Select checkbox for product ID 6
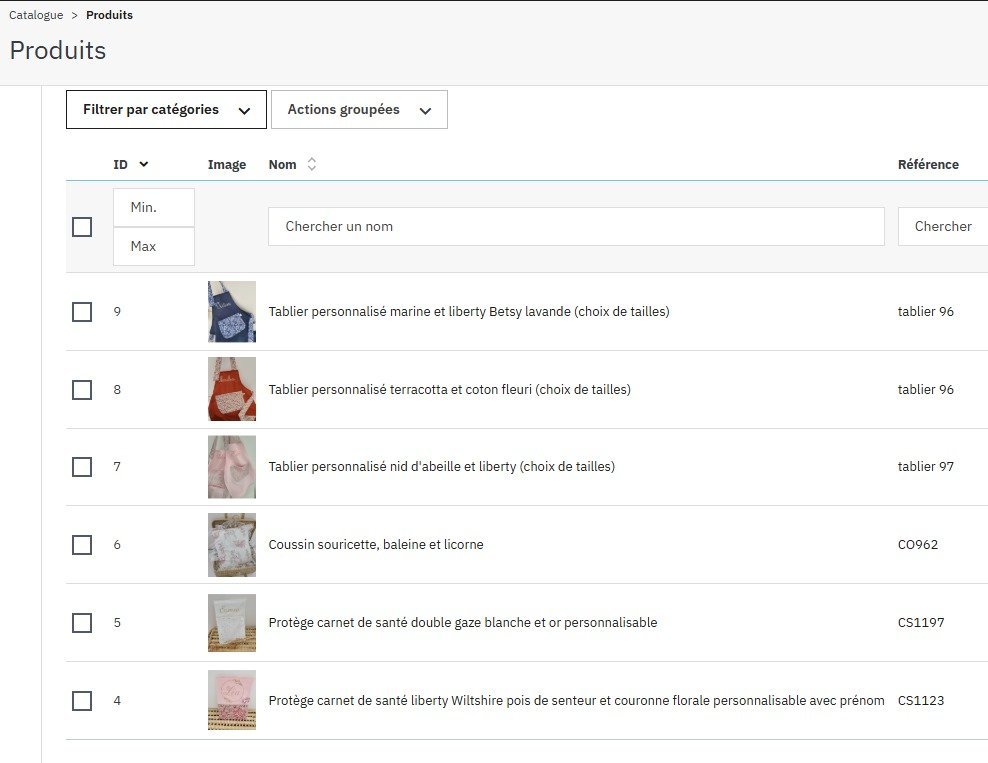The height and width of the screenshot is (763, 988). click(82, 545)
